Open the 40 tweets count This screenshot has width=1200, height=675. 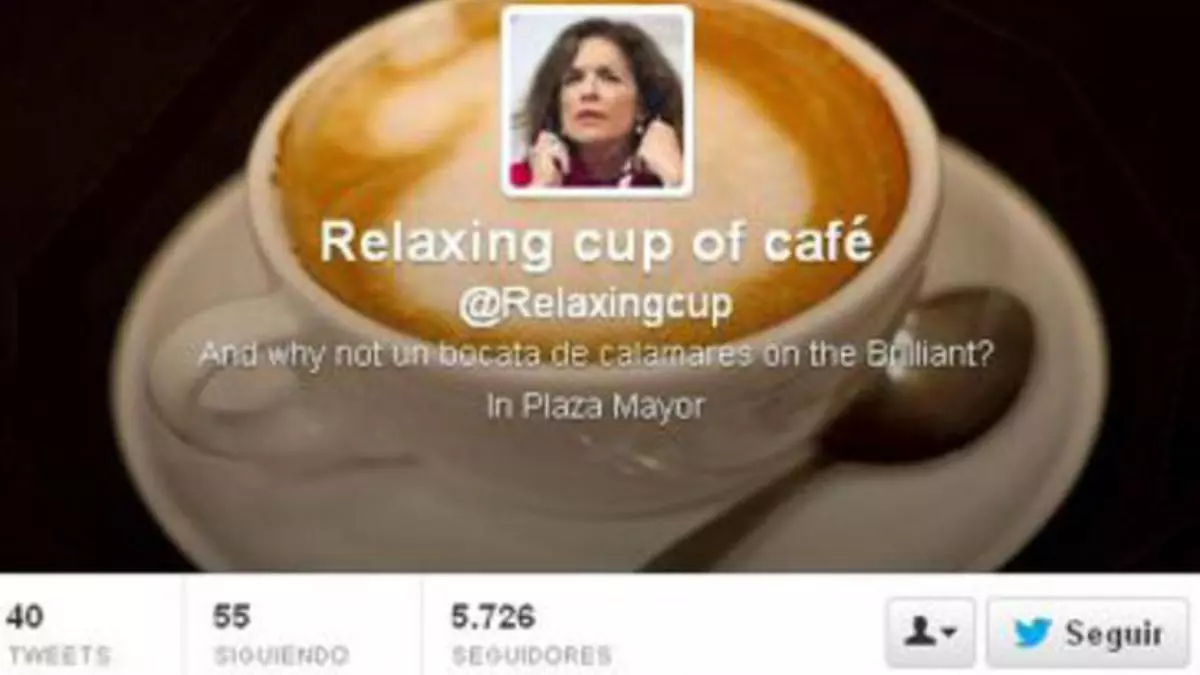click(x=25, y=617)
